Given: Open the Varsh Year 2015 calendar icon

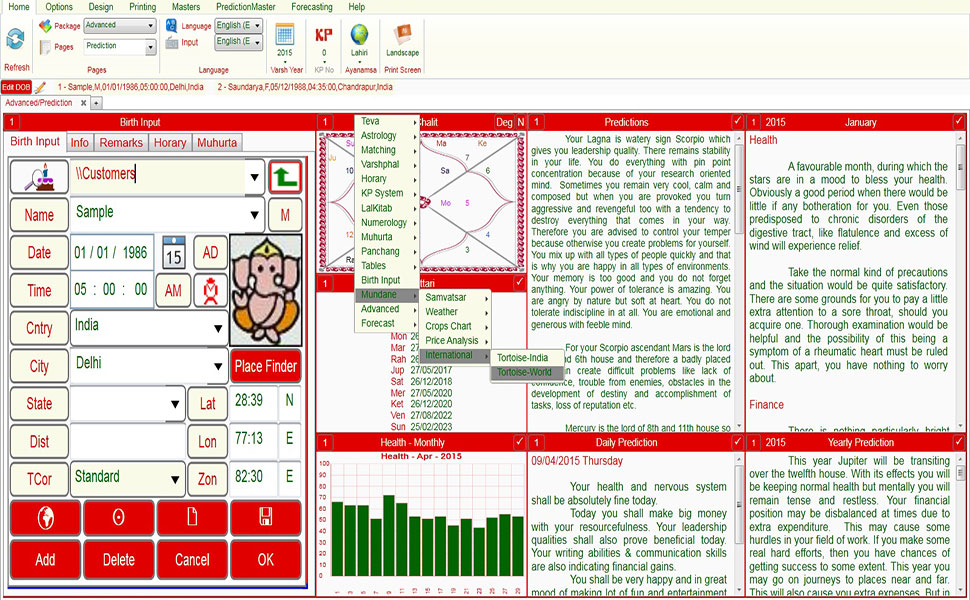Looking at the screenshot, I should 285,34.
